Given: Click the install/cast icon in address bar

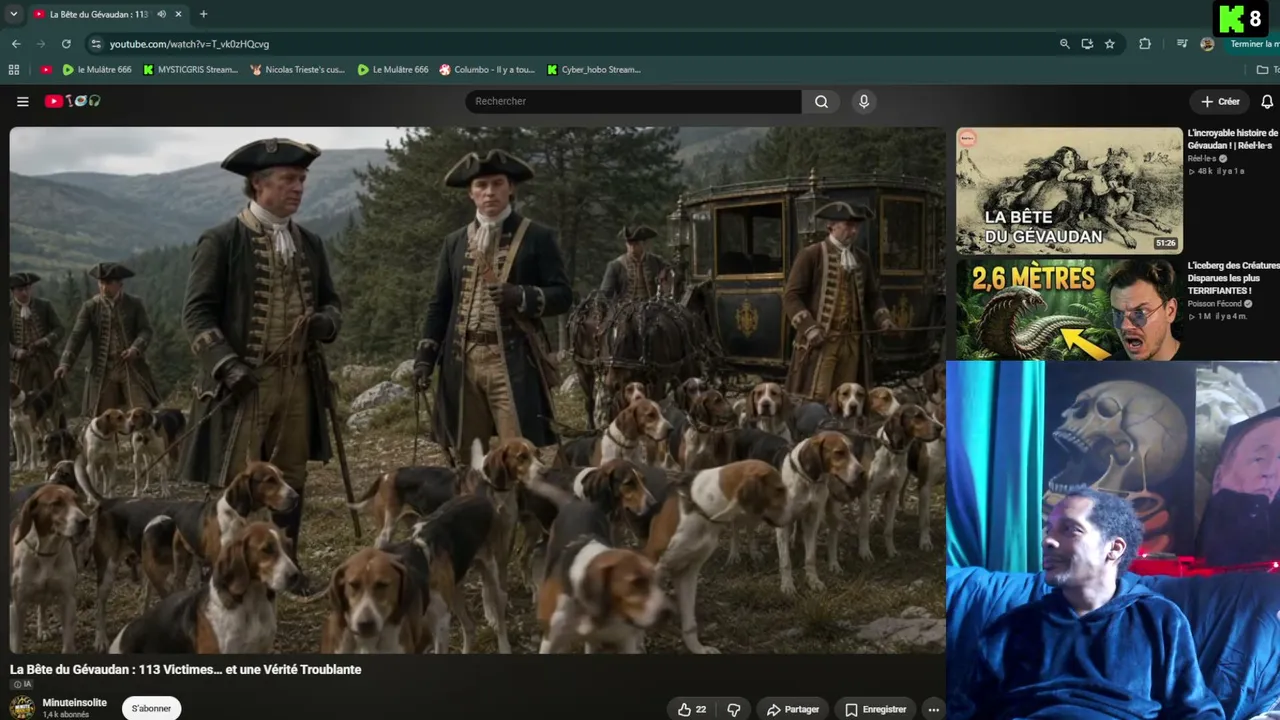Looking at the screenshot, I should (1087, 44).
